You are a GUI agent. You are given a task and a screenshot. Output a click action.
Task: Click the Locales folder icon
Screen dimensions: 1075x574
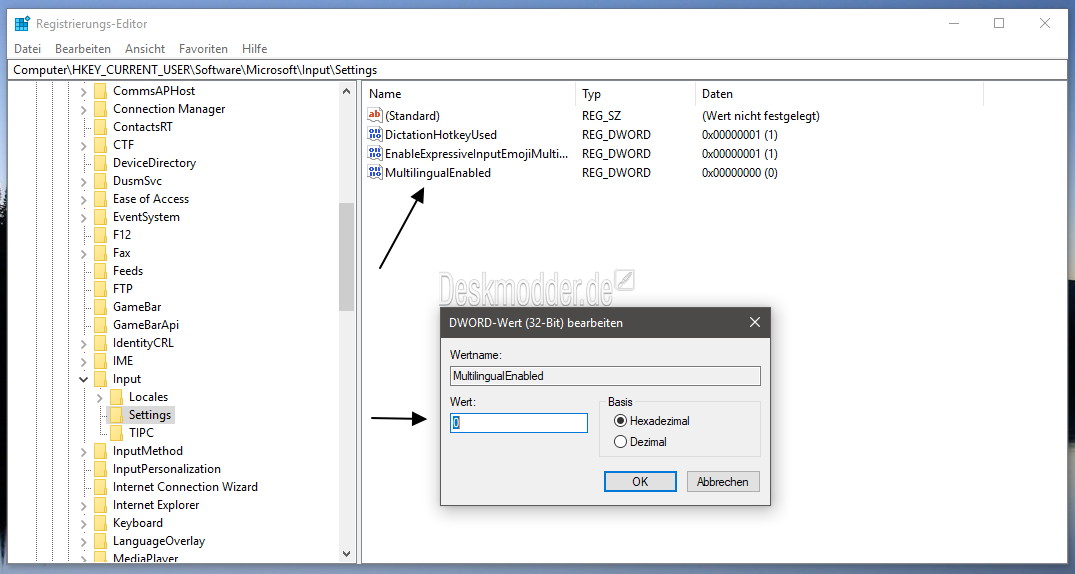click(117, 396)
